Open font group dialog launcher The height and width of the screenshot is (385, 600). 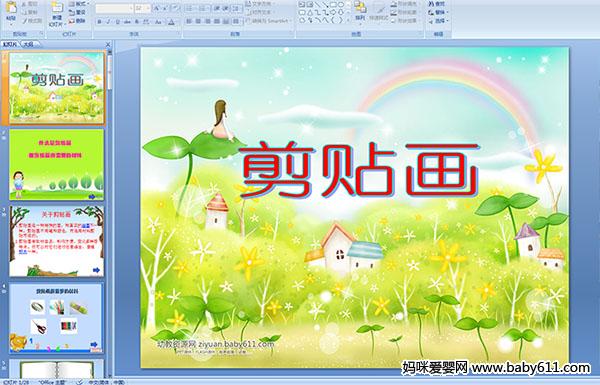[179, 34]
